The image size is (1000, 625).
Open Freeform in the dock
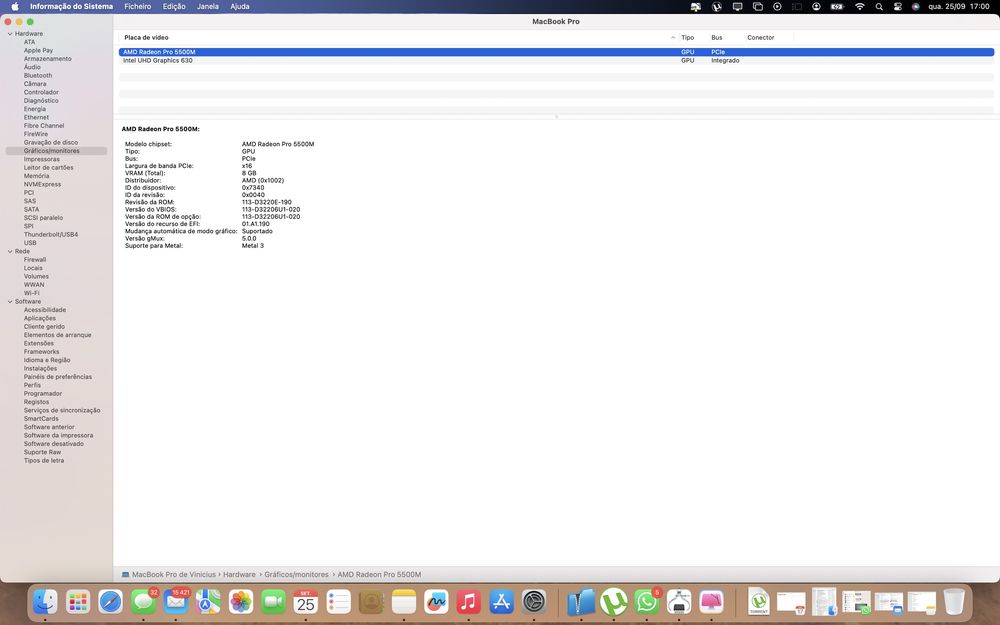click(436, 601)
